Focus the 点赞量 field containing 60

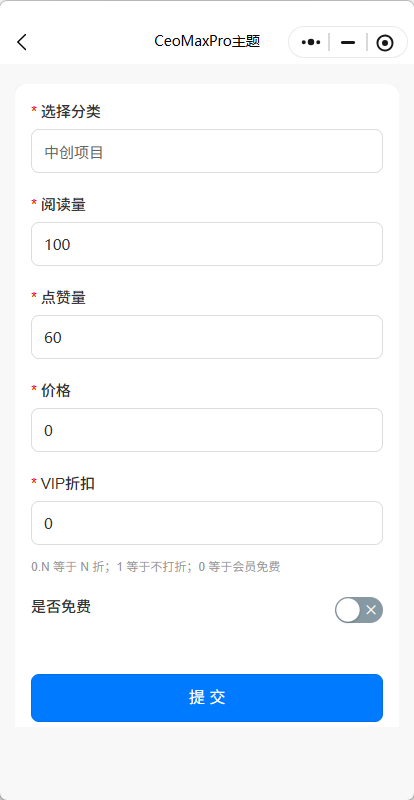click(207, 337)
